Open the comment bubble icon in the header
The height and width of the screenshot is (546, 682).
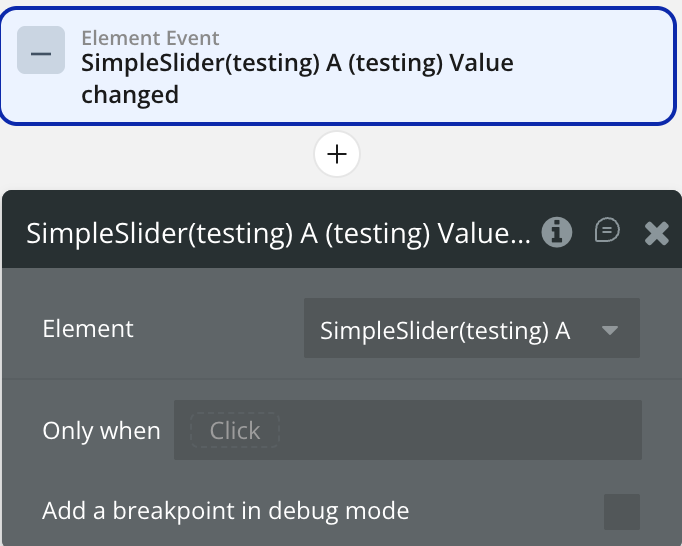coord(607,231)
